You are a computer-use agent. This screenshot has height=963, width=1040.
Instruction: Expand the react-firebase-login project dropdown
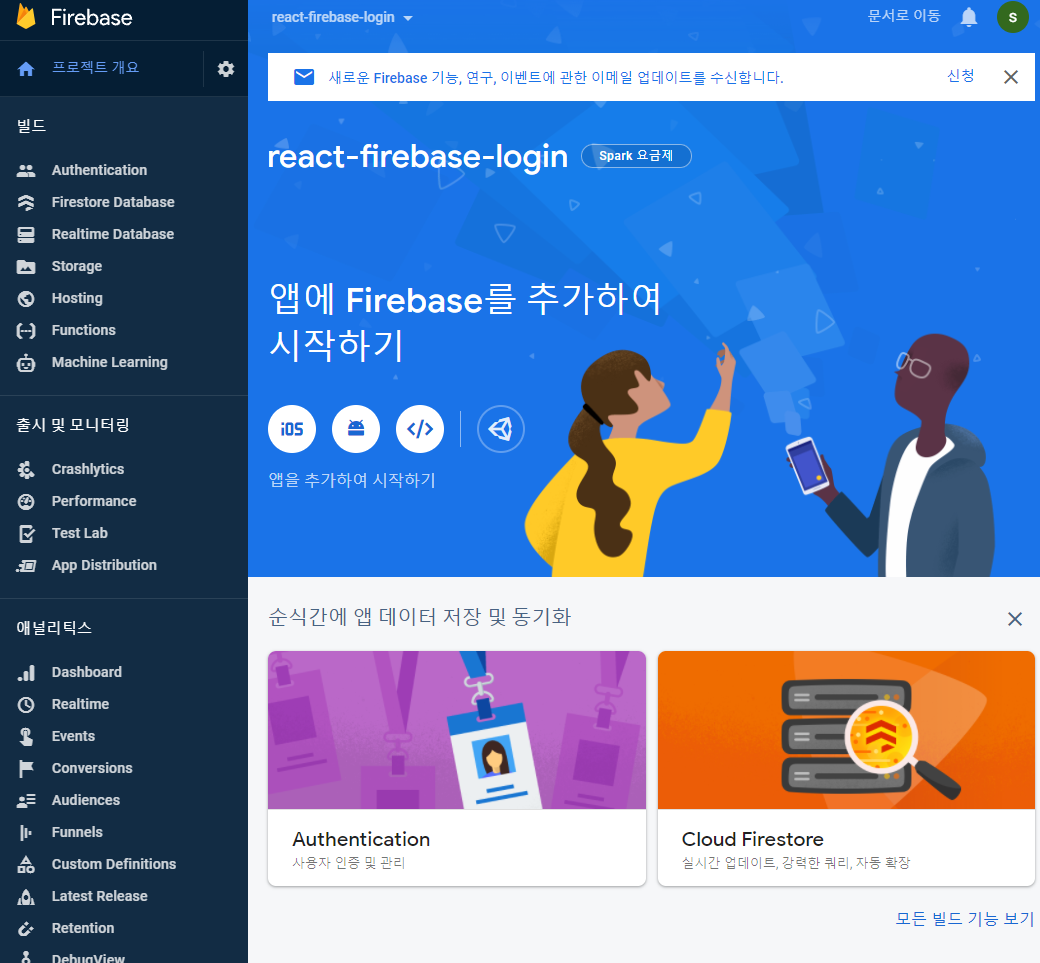pos(342,17)
